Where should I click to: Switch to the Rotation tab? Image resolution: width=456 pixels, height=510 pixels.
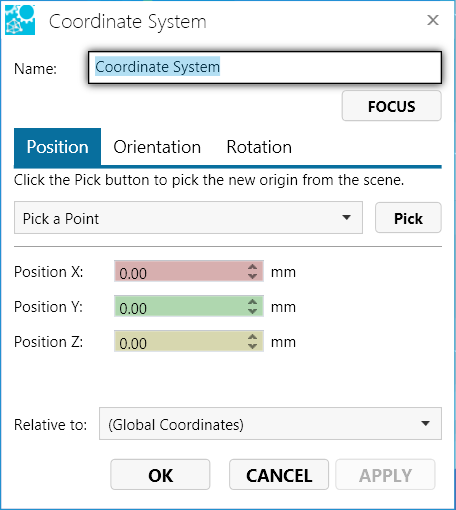coord(259,147)
